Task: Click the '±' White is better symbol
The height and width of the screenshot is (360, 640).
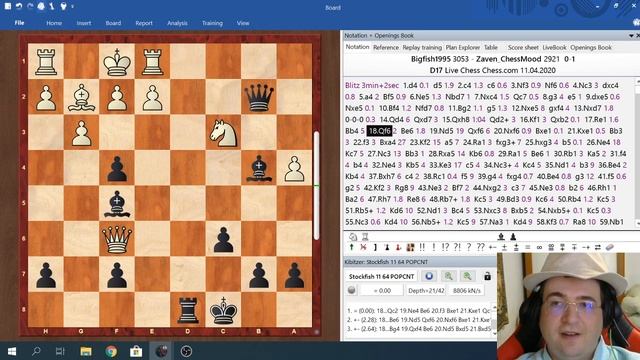Action: coord(504,247)
